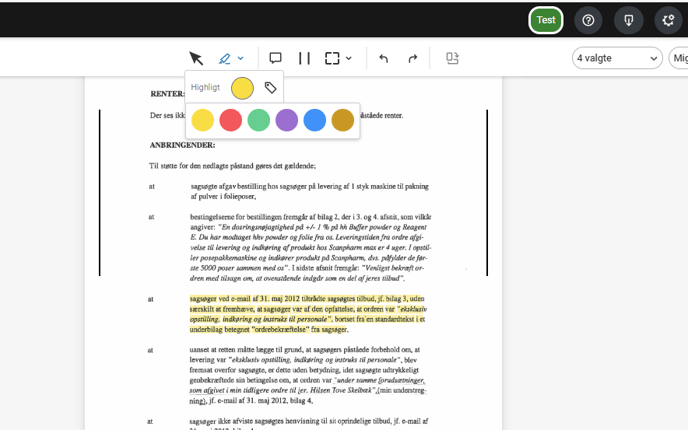Open the area selection tool dropdown arrow
The image size is (688, 430).
[349, 58]
